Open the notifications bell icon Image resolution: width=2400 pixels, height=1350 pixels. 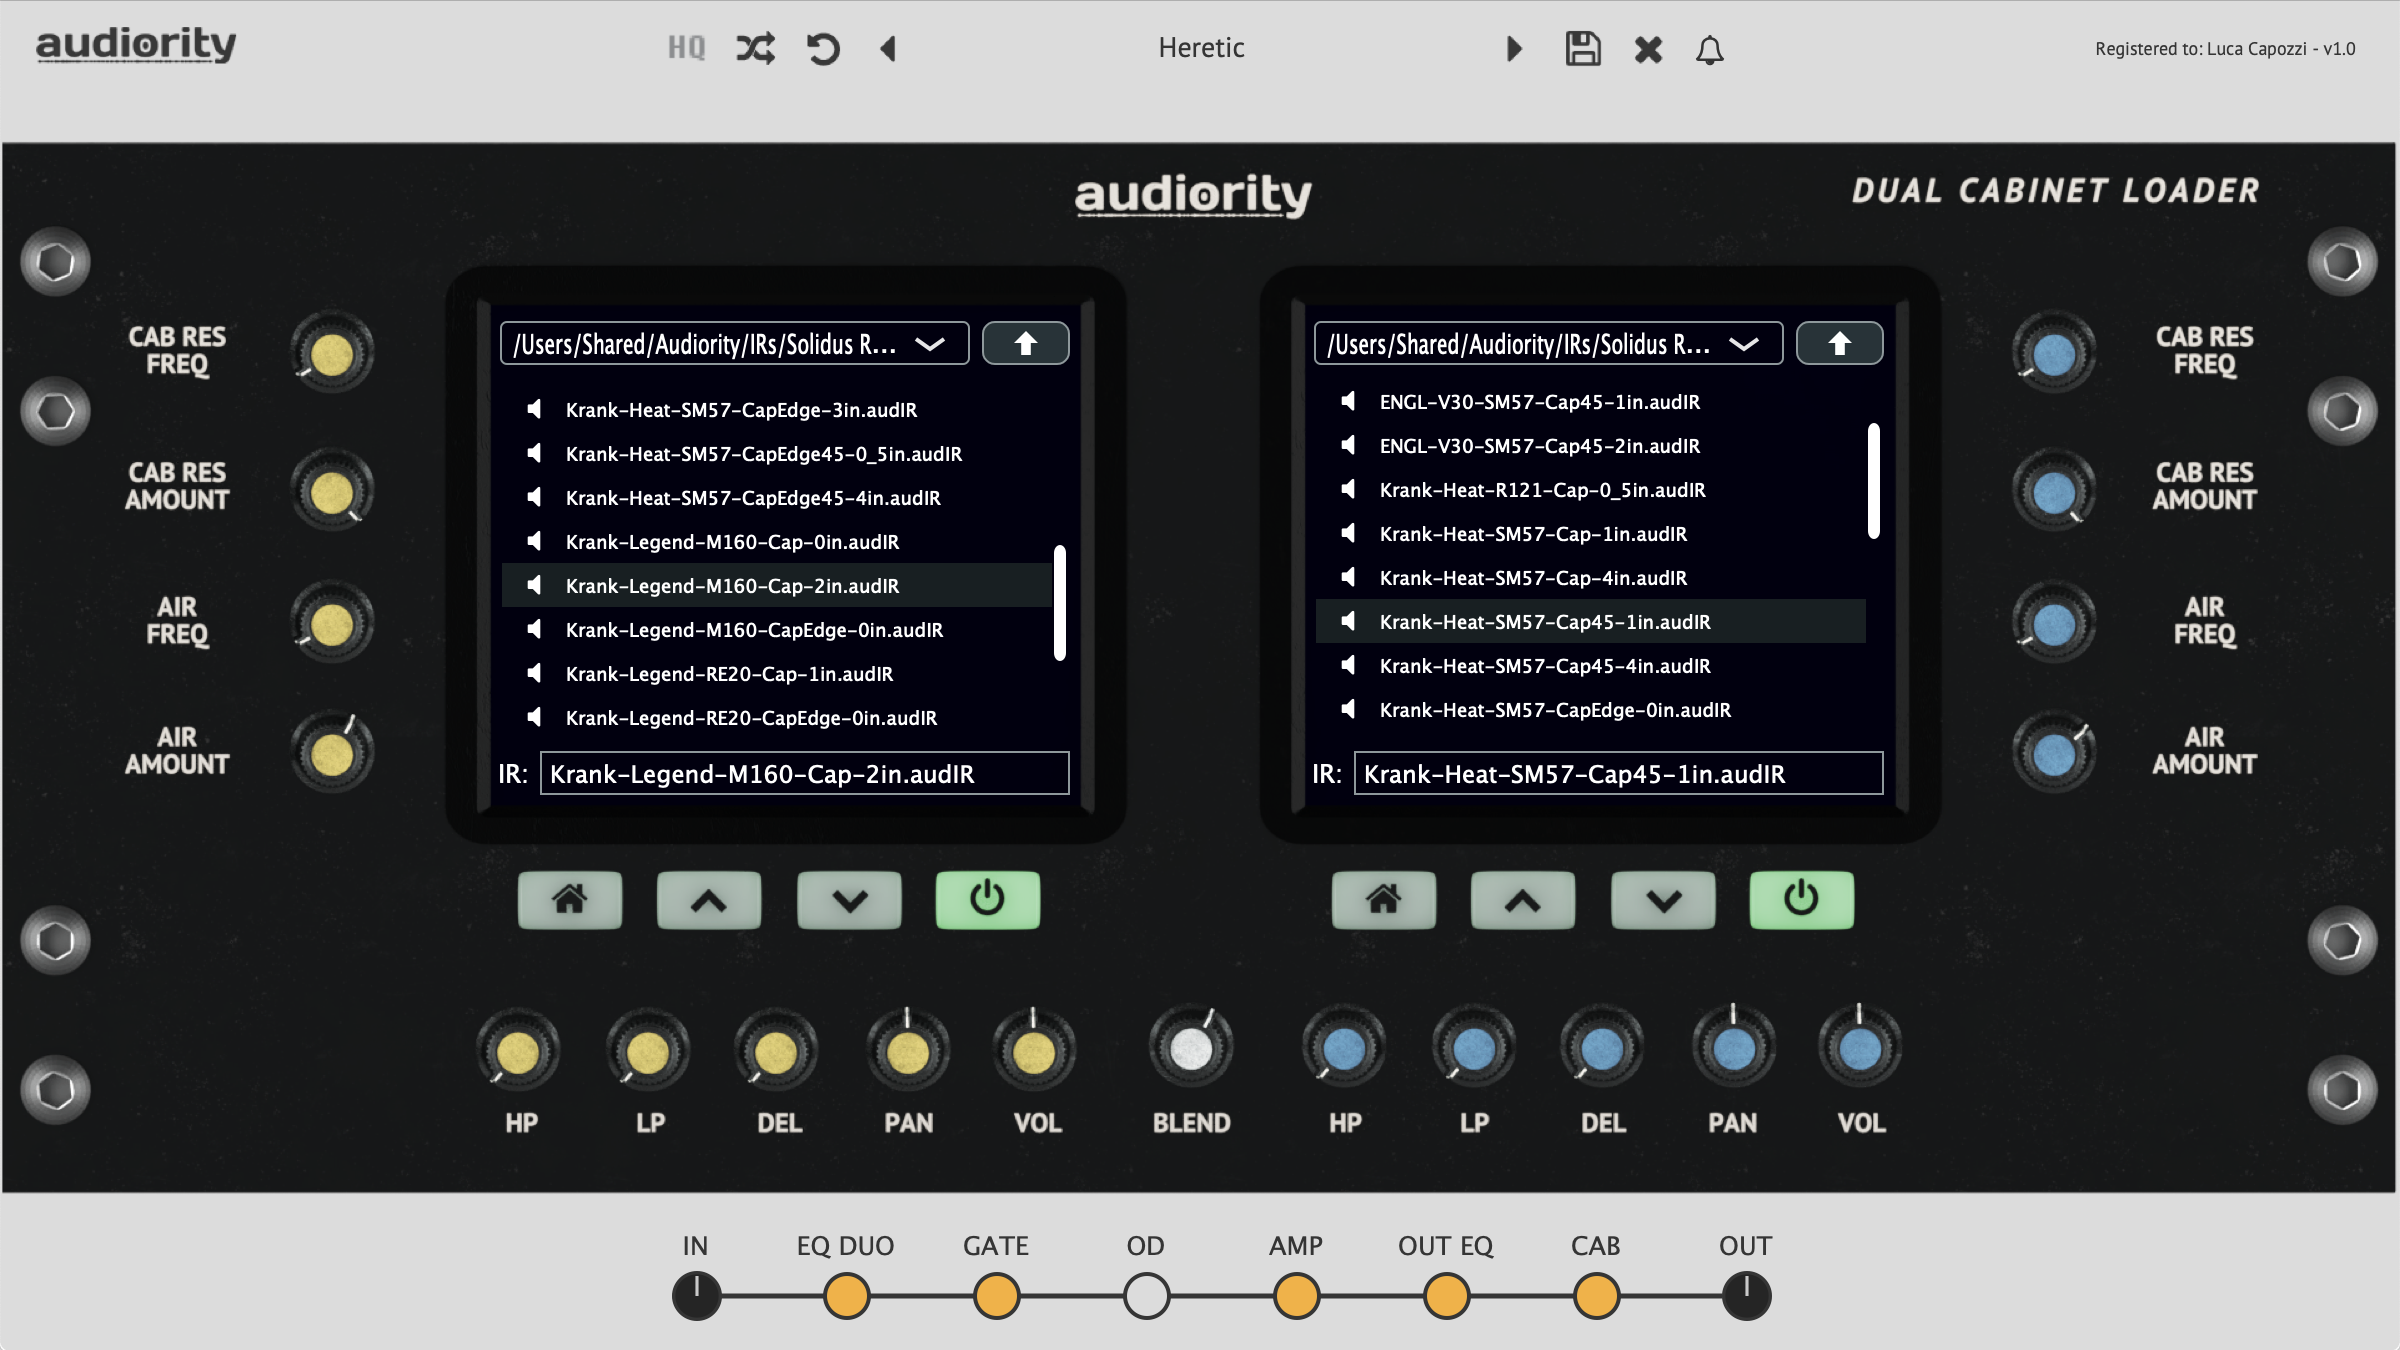click(1710, 50)
